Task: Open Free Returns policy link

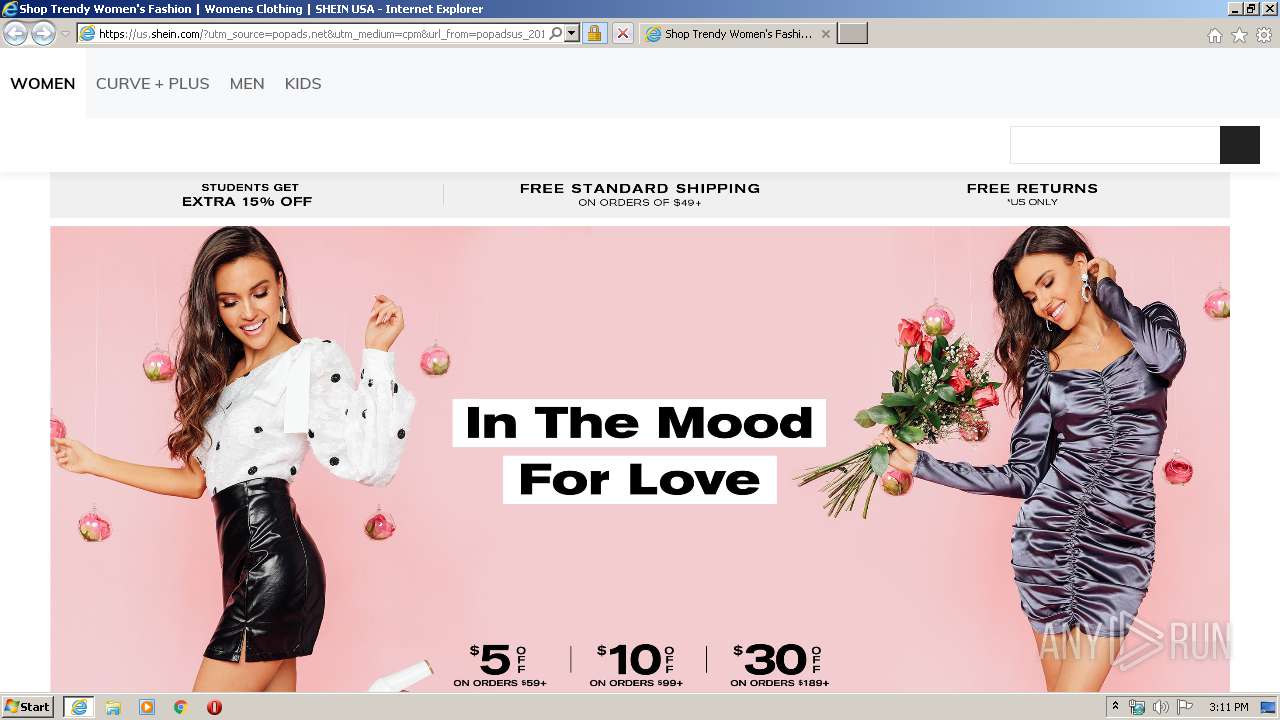Action: [1032, 195]
